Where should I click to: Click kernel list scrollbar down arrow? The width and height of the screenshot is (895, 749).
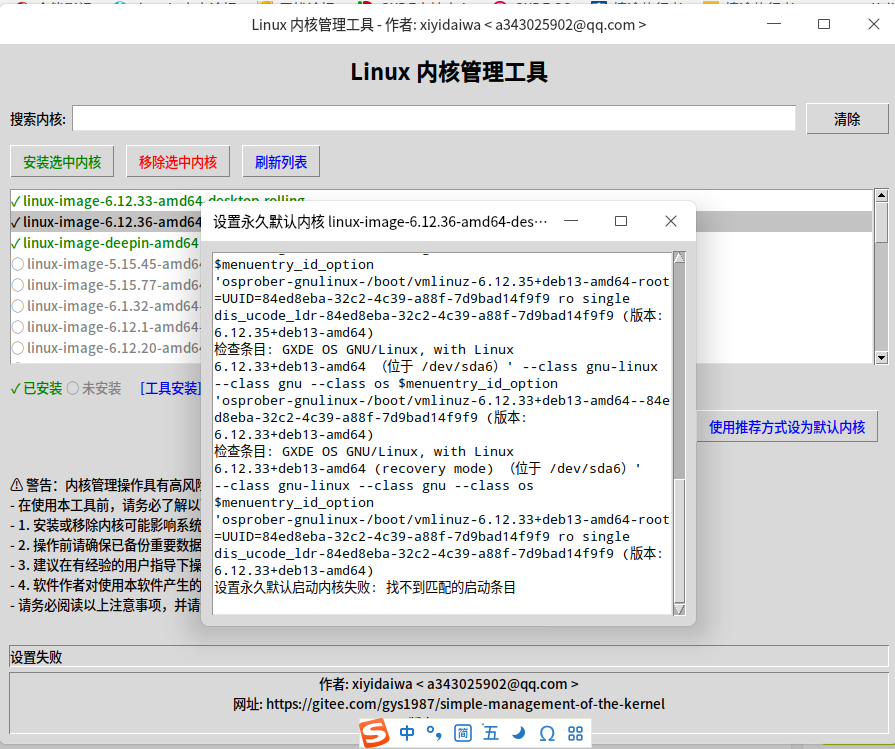[881, 358]
